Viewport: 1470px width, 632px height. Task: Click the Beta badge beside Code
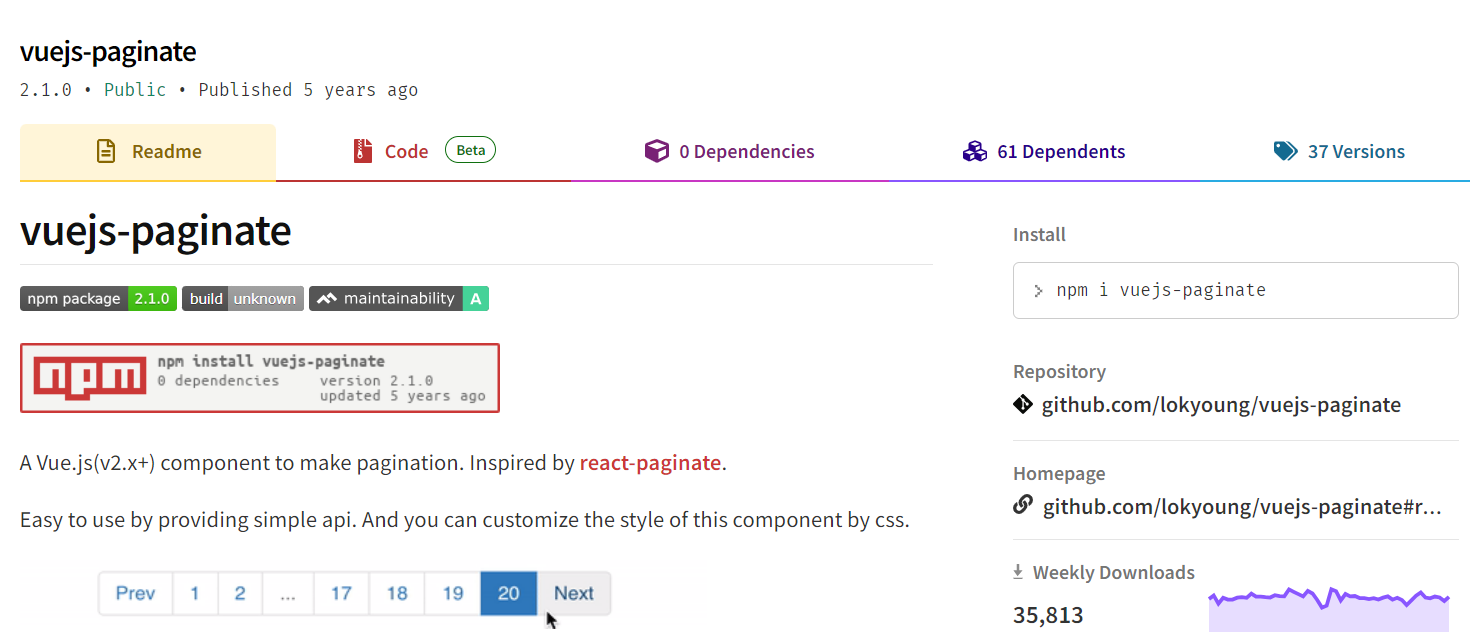470,151
